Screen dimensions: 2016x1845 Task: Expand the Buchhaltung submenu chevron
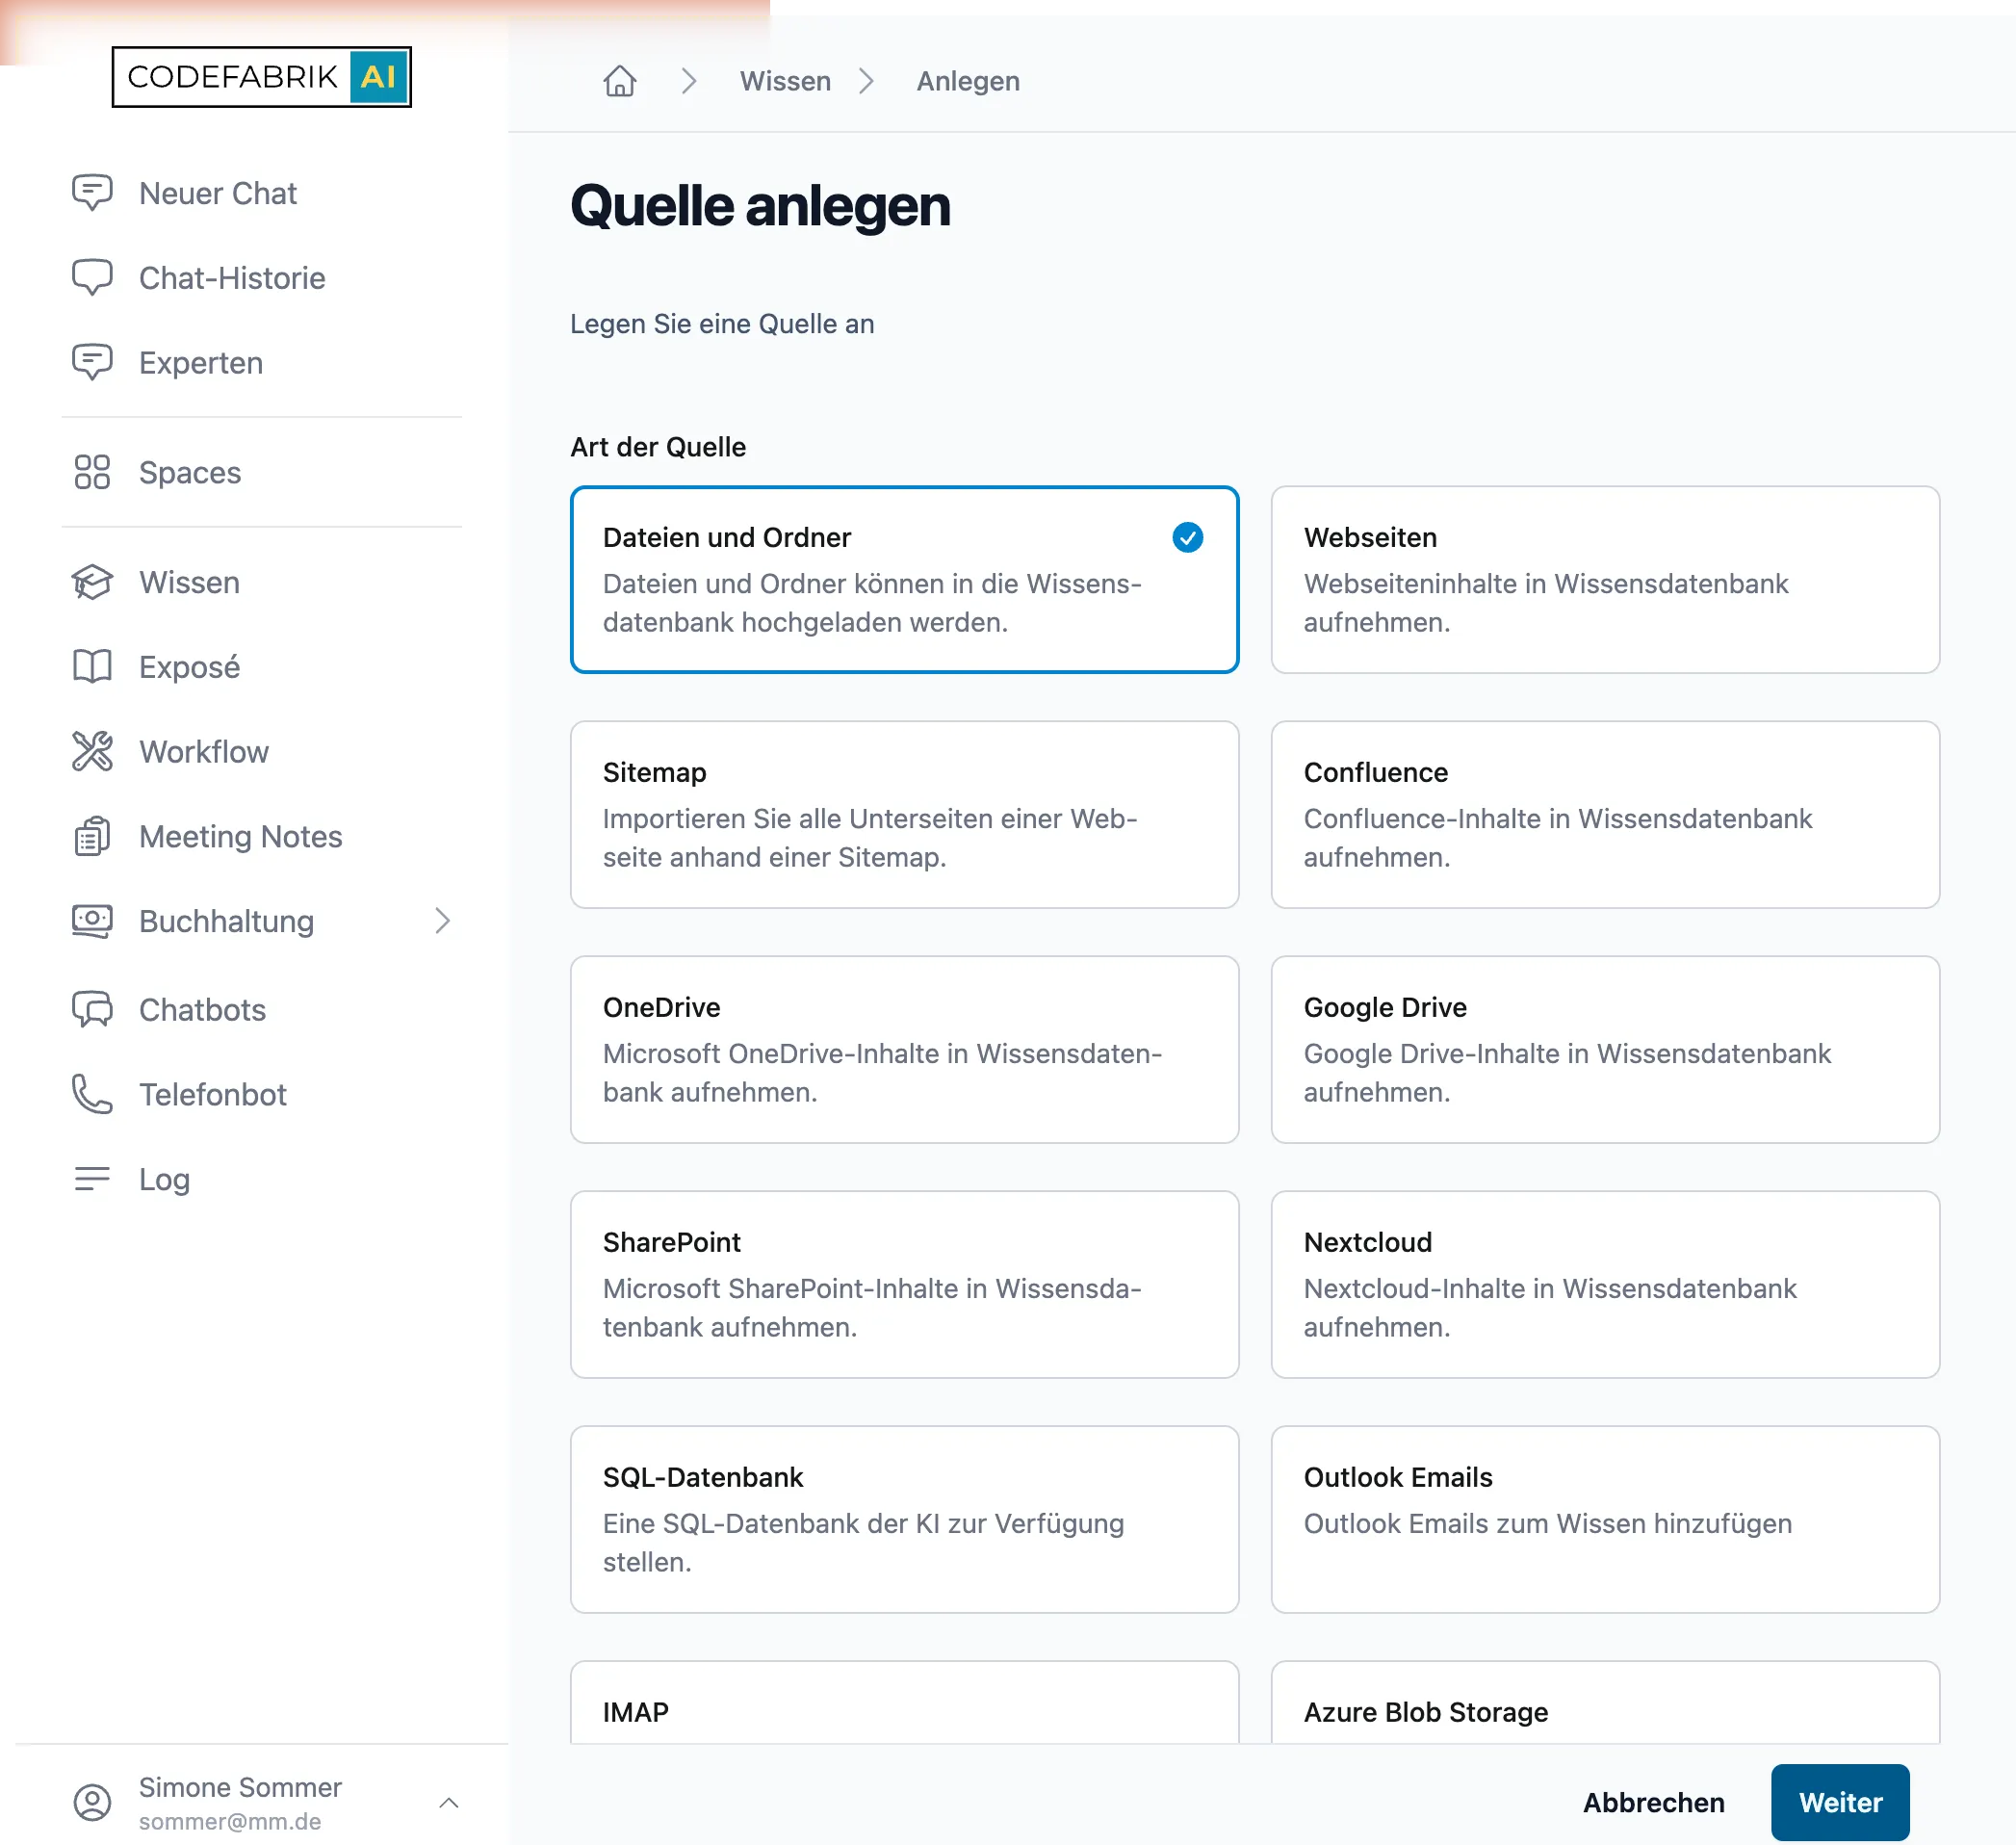coord(443,921)
